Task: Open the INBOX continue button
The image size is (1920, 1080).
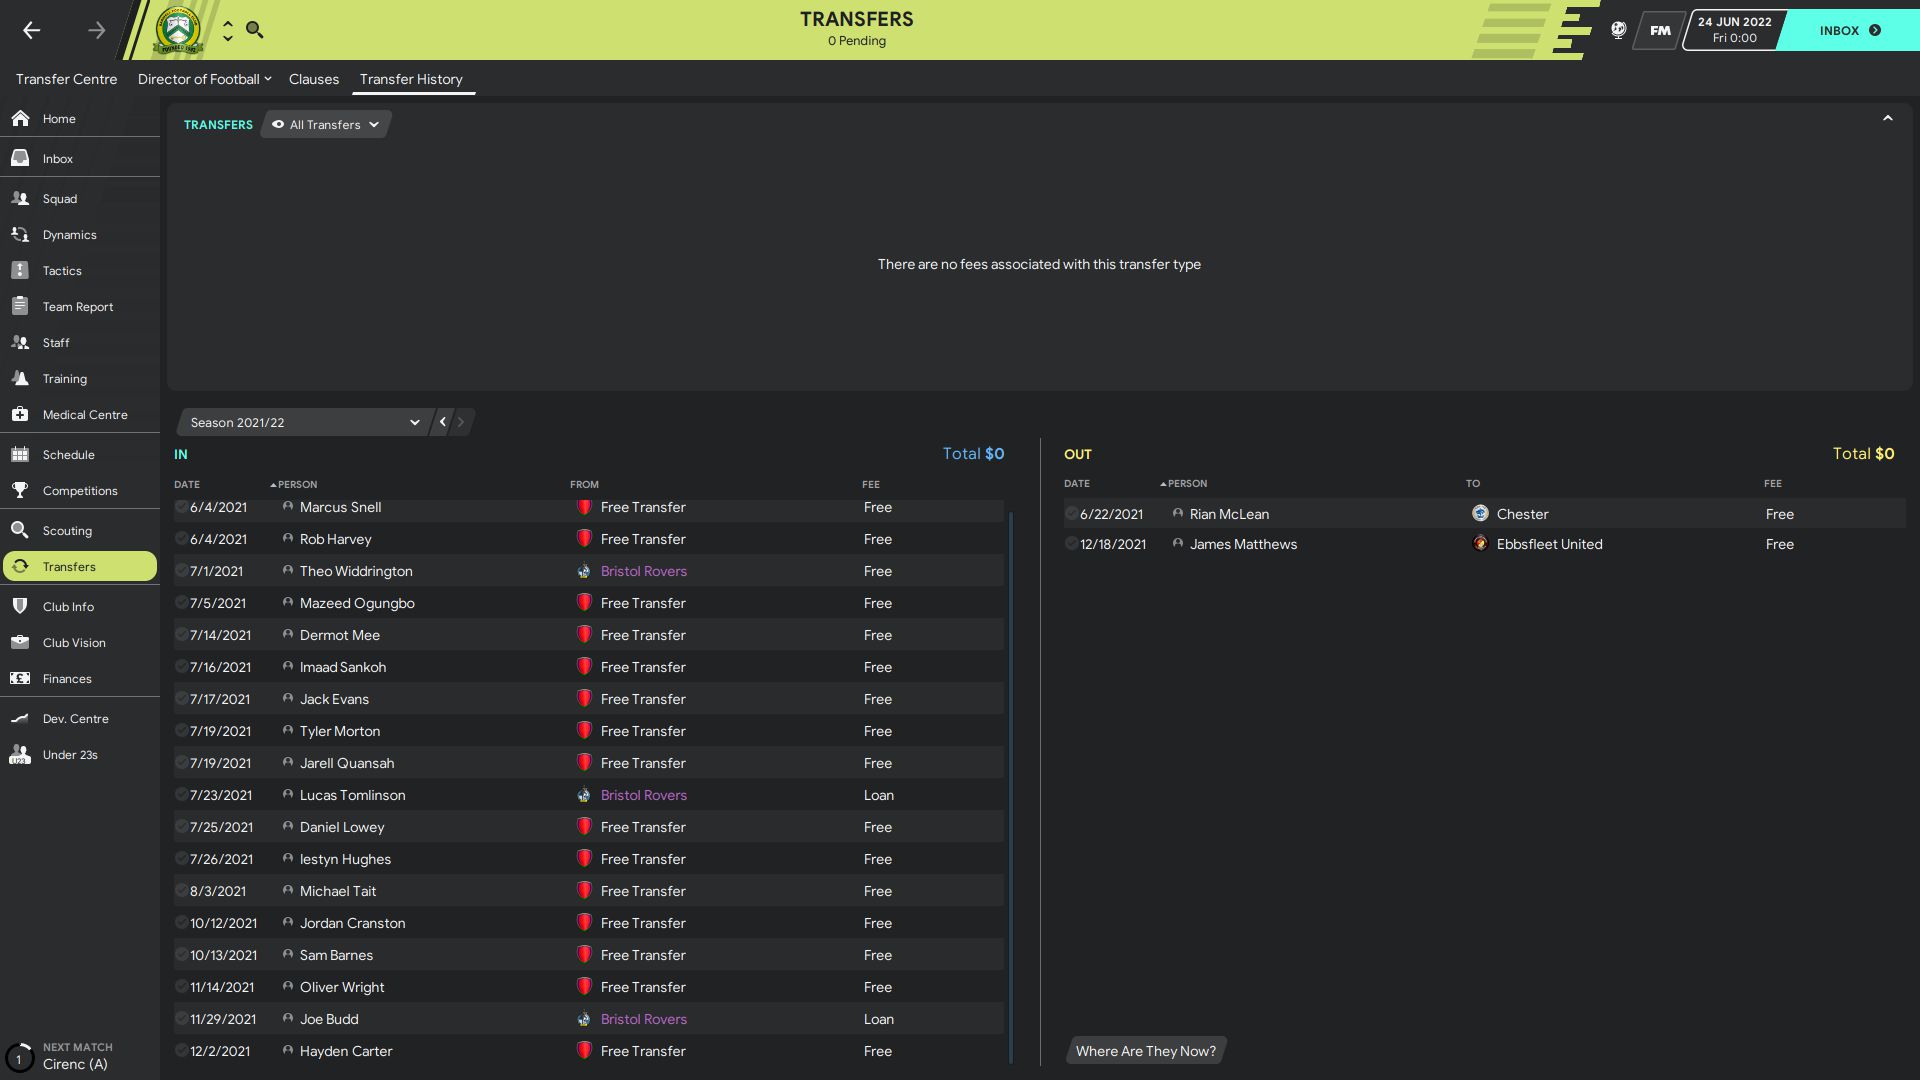Action: [x=1851, y=30]
